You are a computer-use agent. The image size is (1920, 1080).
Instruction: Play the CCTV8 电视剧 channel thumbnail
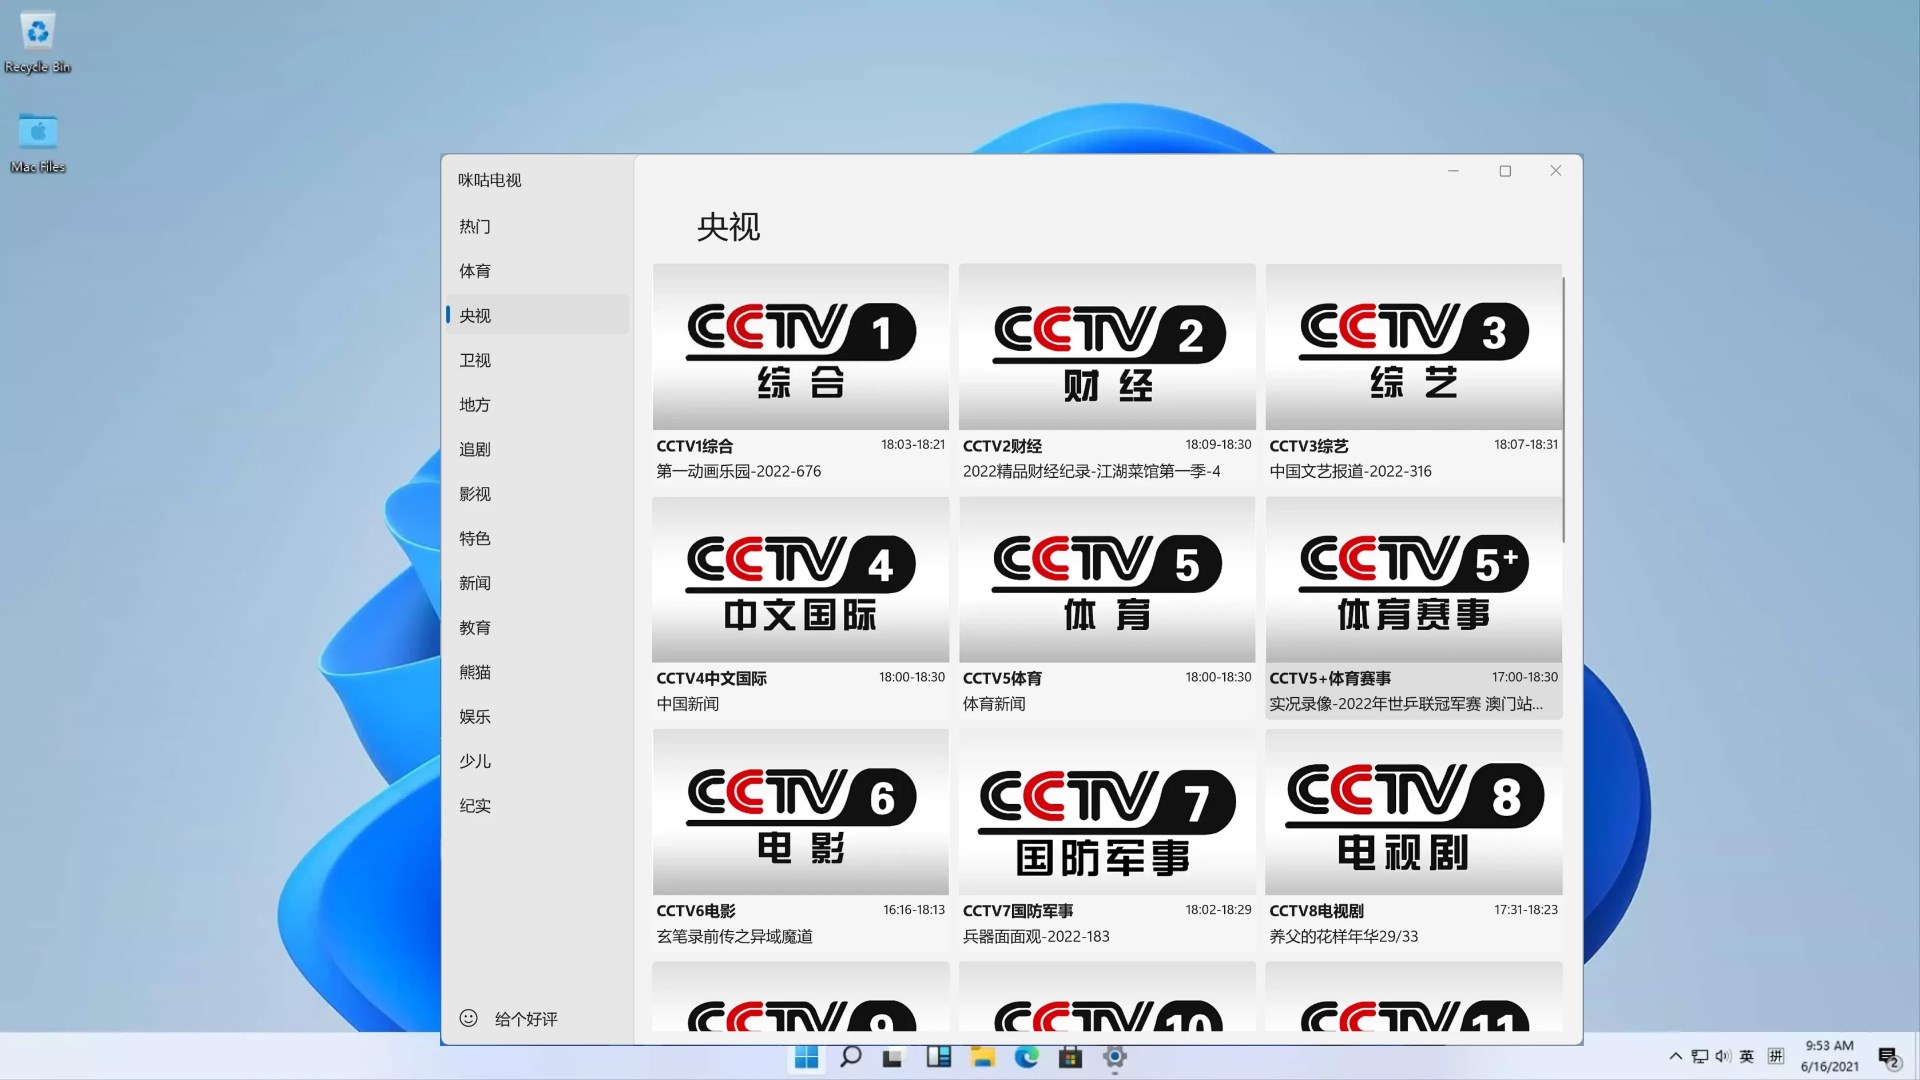[x=1413, y=812]
